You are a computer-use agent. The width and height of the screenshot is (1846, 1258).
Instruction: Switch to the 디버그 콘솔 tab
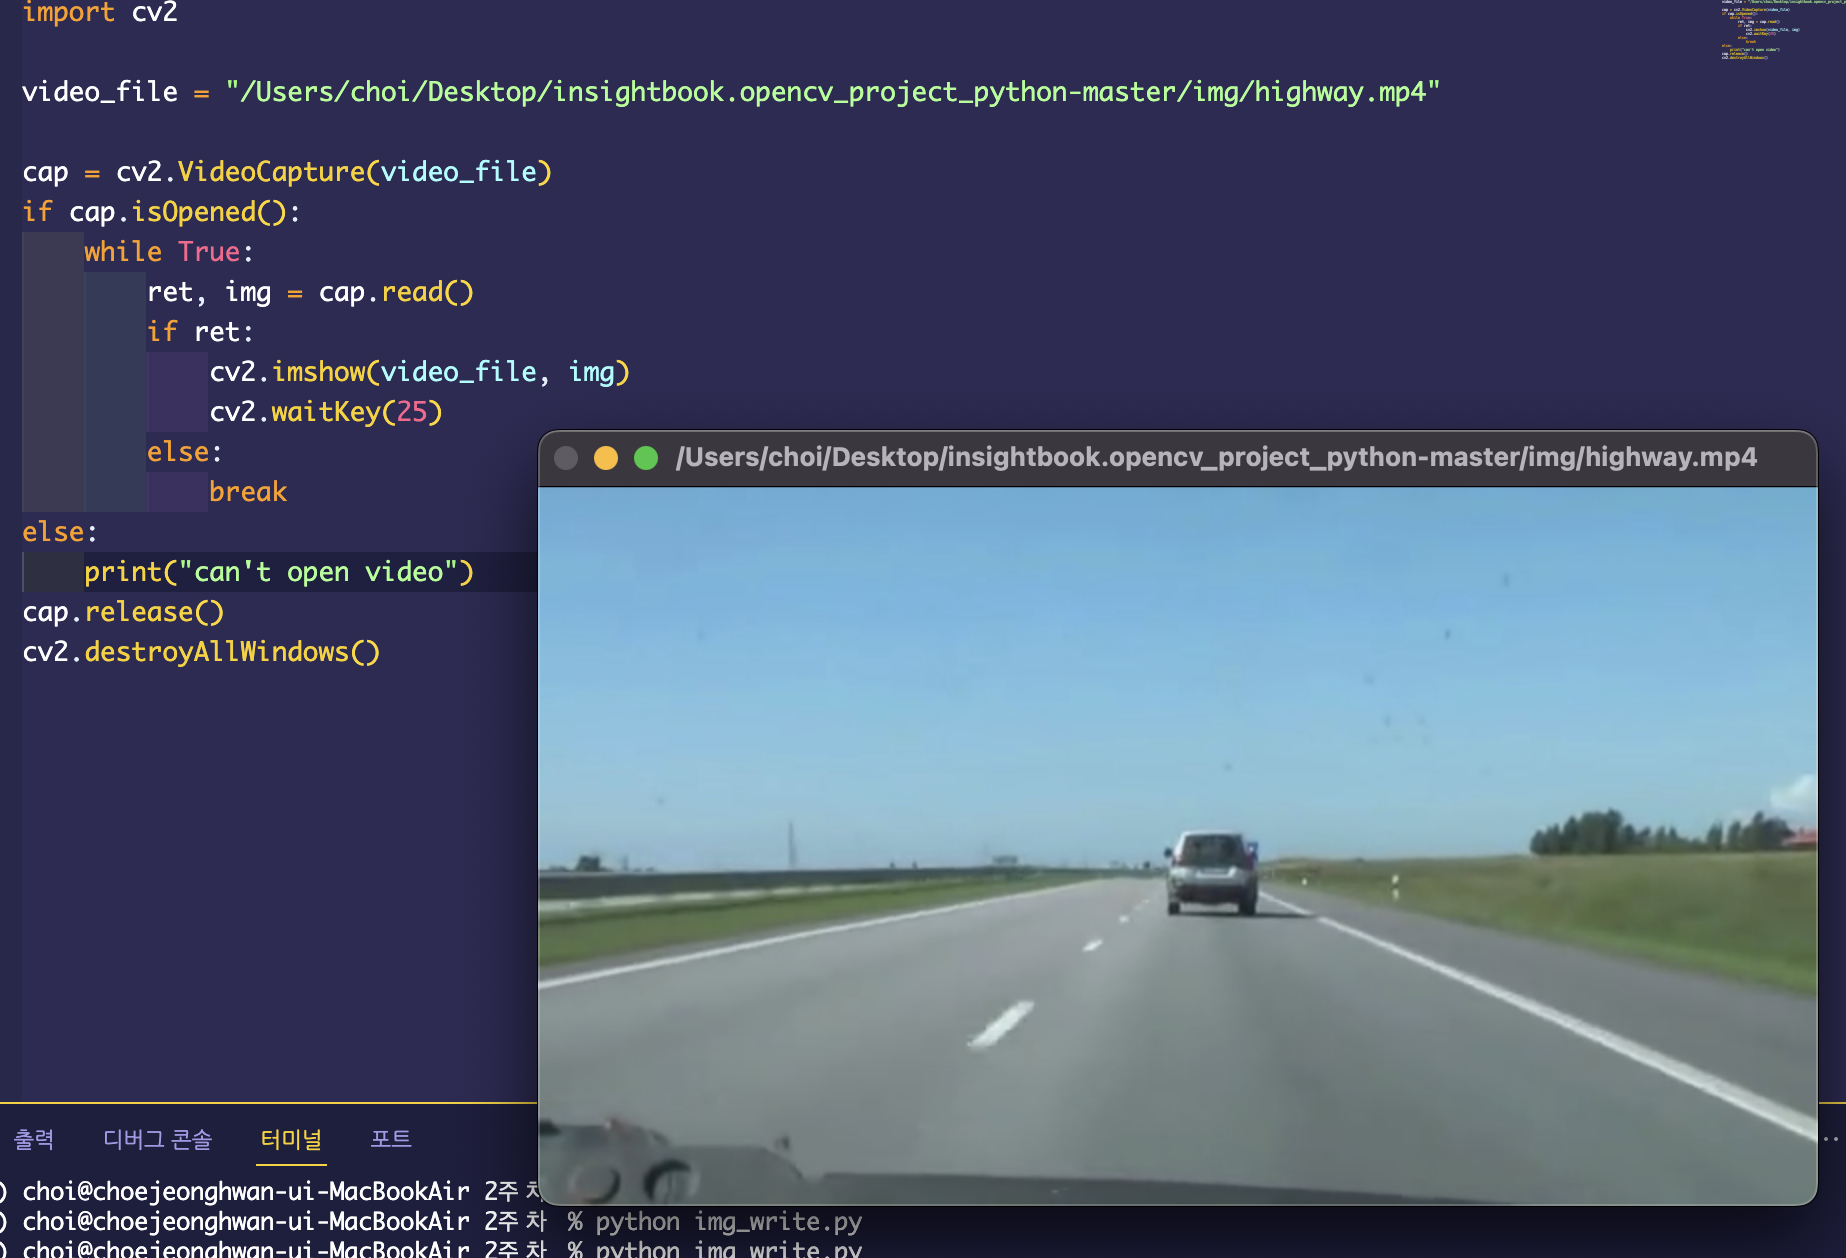(x=158, y=1139)
